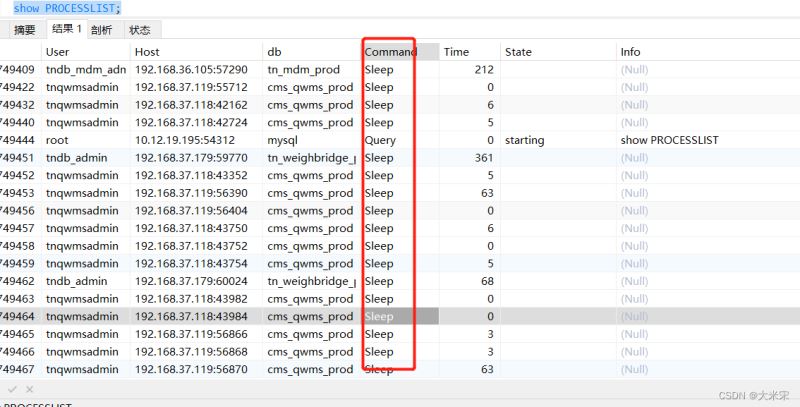The height and width of the screenshot is (407, 800).
Task: Switch to the 摘要 tab
Action: point(24,30)
